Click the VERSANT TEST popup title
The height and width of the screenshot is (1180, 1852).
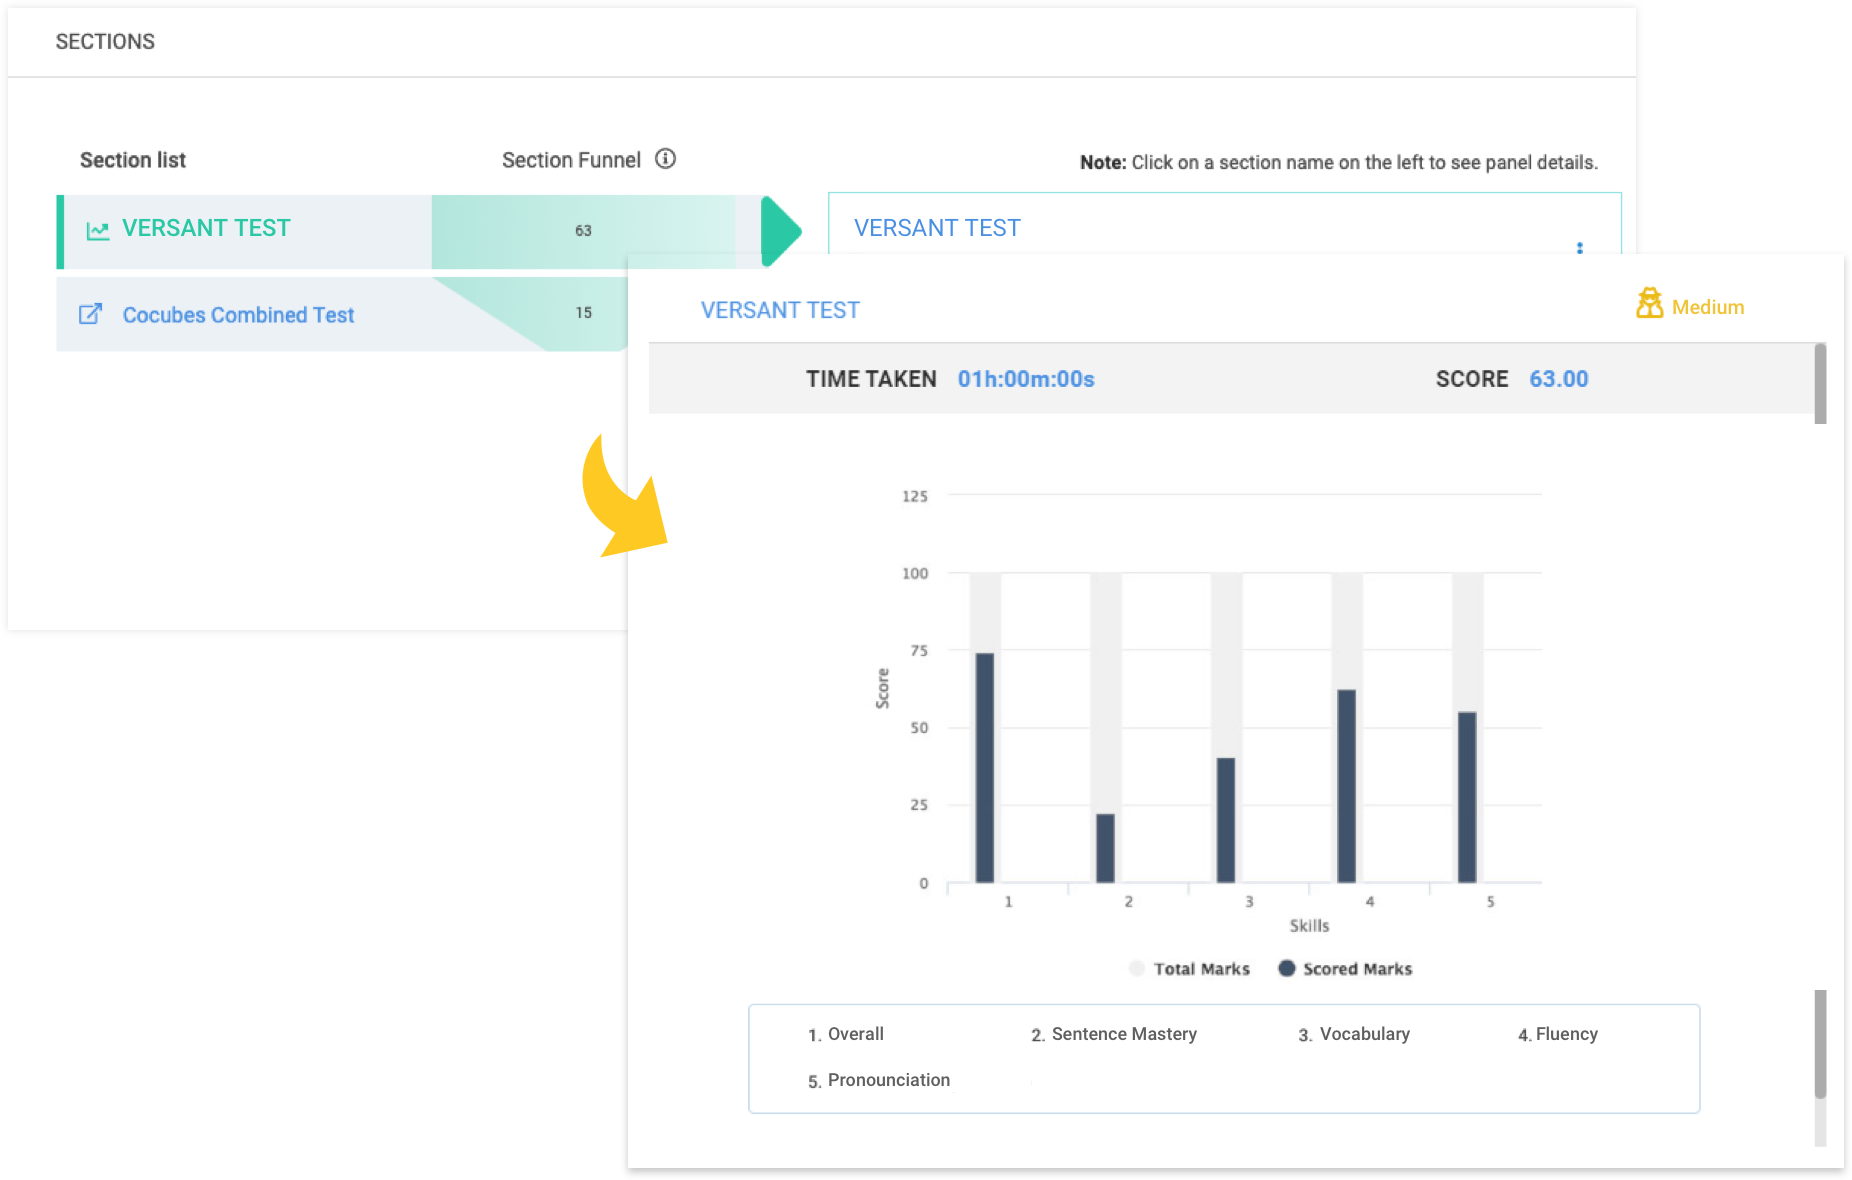(x=780, y=310)
